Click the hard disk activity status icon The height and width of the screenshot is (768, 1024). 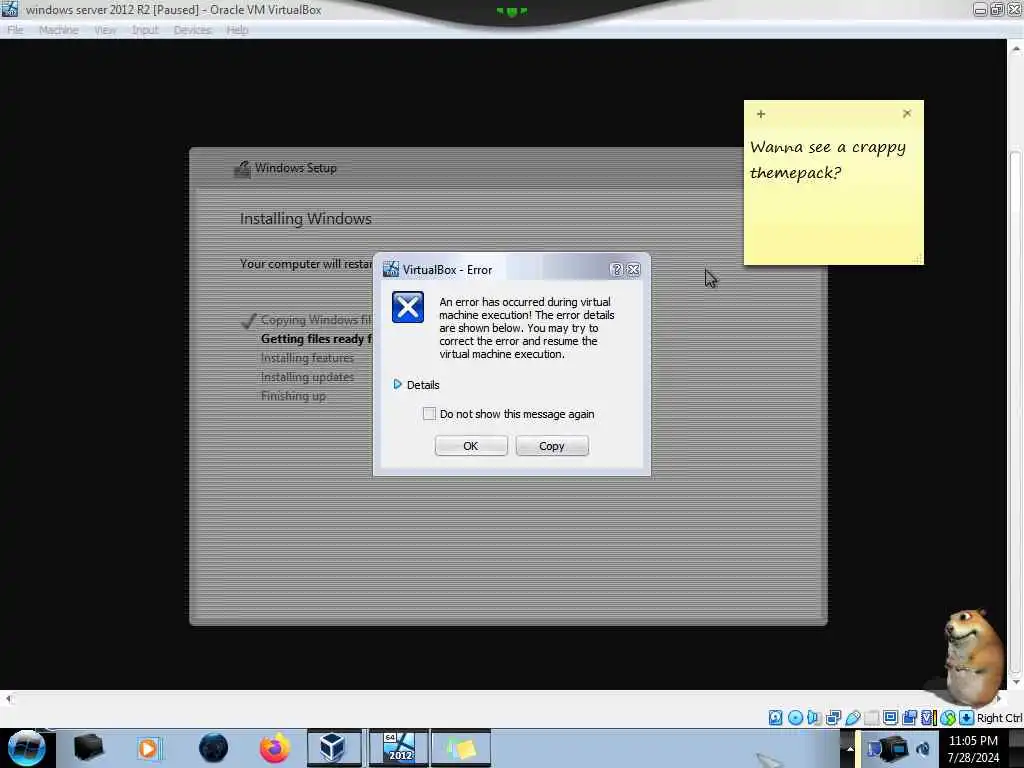coord(775,718)
